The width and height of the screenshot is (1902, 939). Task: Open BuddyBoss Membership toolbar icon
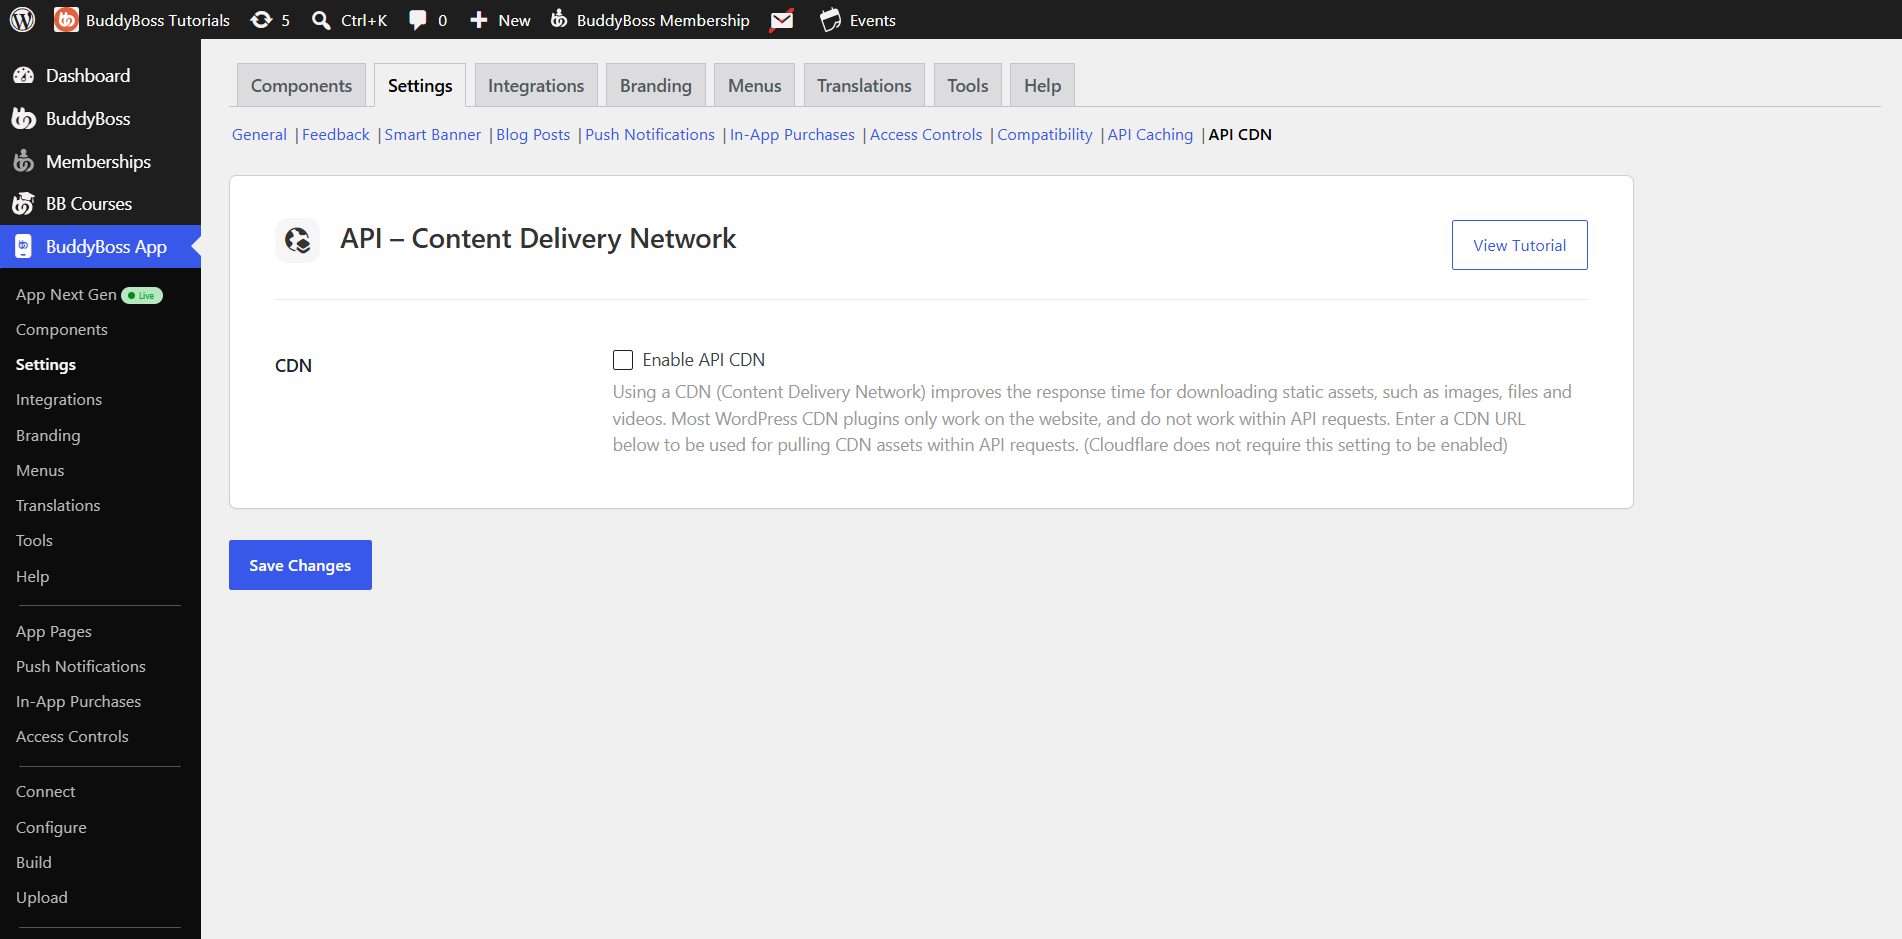coord(559,19)
